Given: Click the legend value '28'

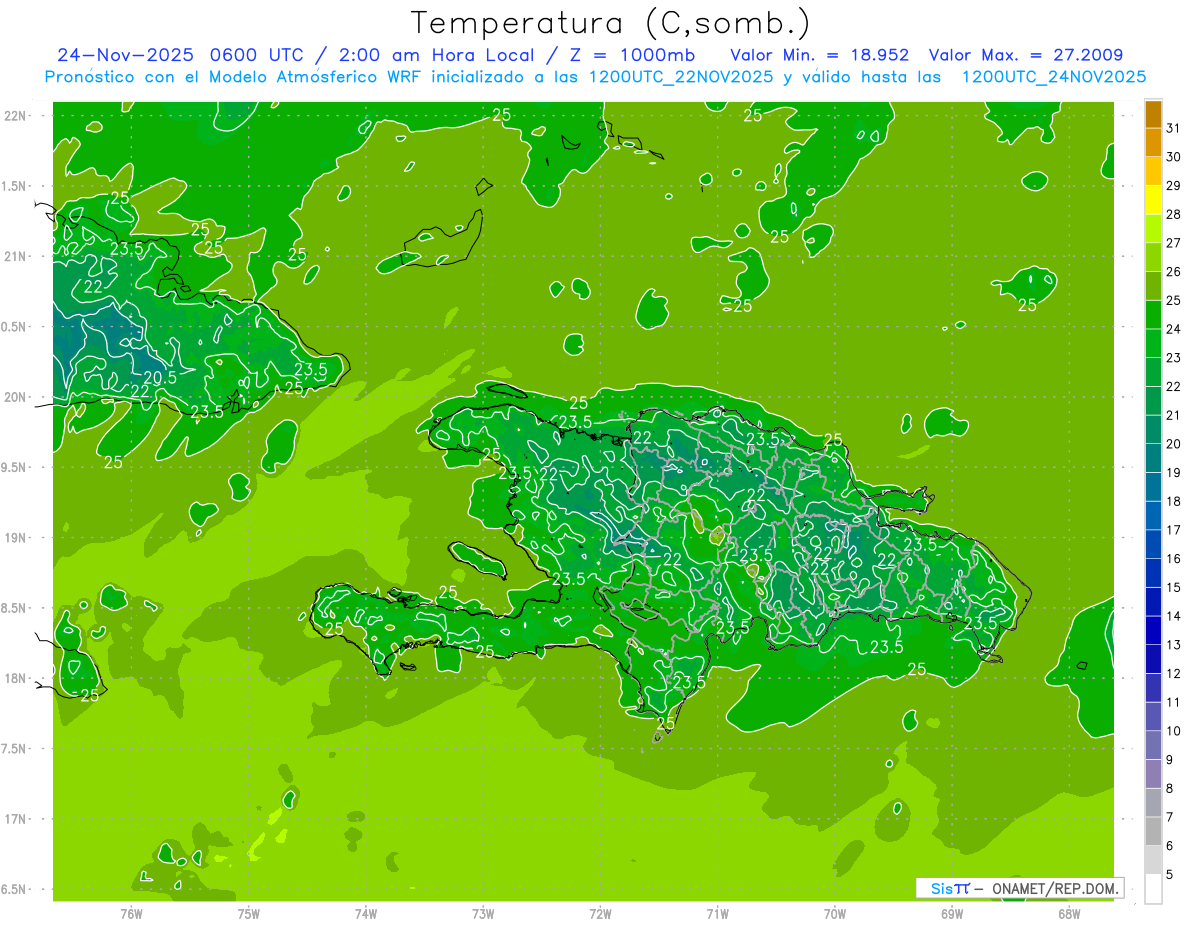Looking at the screenshot, I should pos(1174,214).
